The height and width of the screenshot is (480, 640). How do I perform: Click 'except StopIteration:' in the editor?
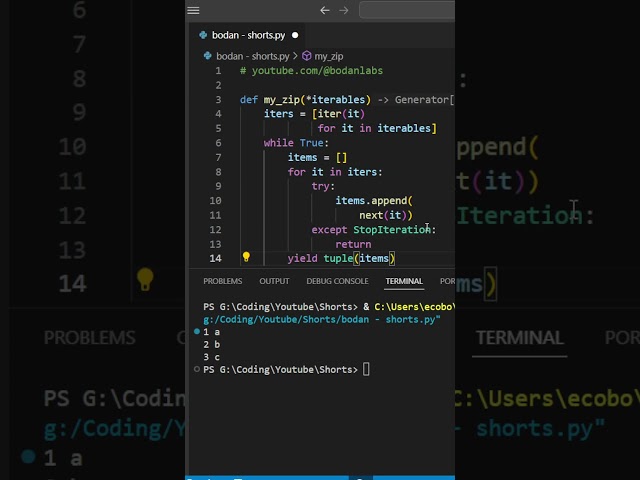coord(373,230)
